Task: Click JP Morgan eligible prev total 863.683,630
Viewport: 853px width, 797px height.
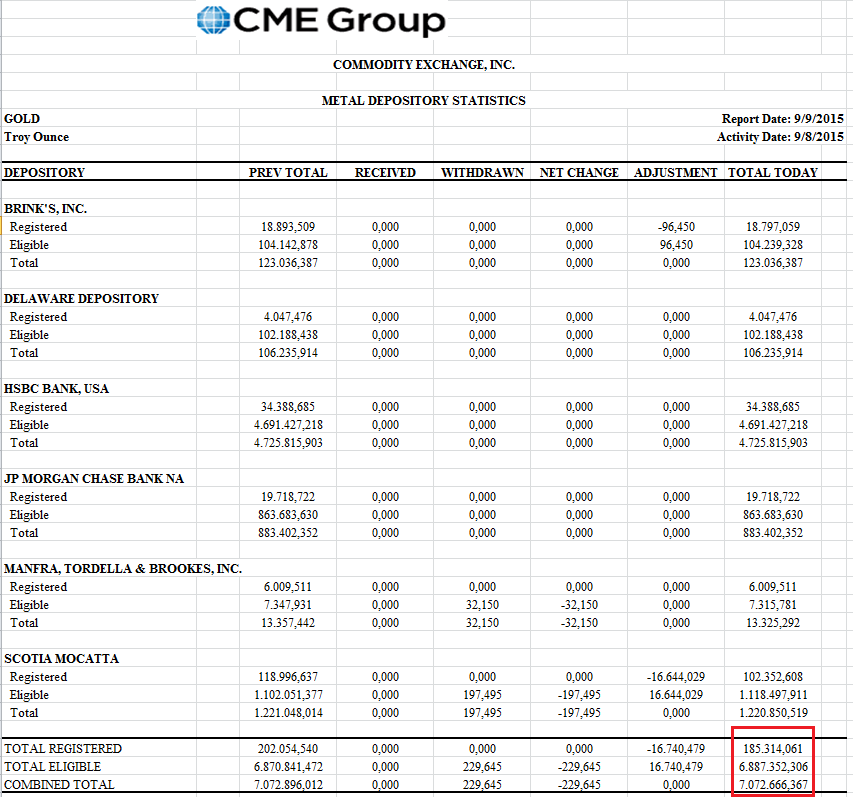Action: [288, 515]
